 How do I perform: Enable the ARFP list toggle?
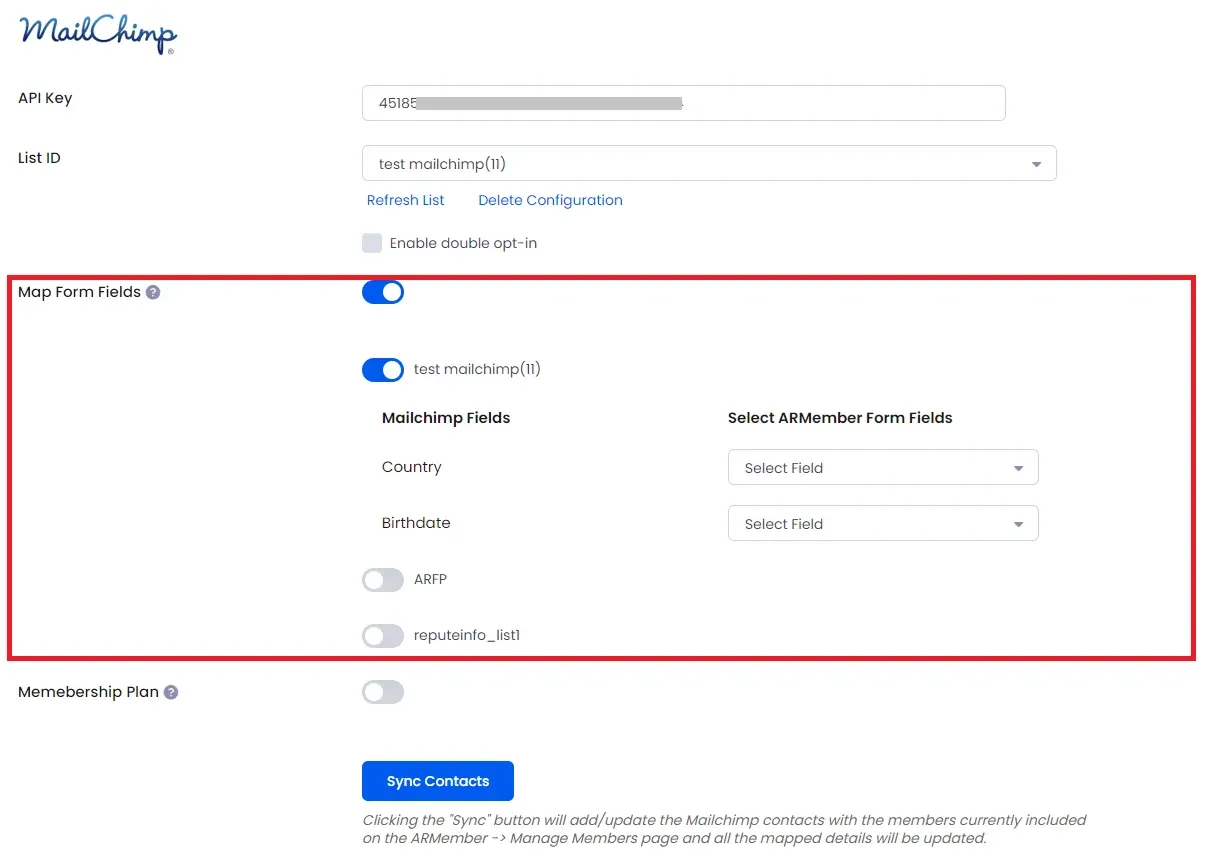[x=383, y=580]
